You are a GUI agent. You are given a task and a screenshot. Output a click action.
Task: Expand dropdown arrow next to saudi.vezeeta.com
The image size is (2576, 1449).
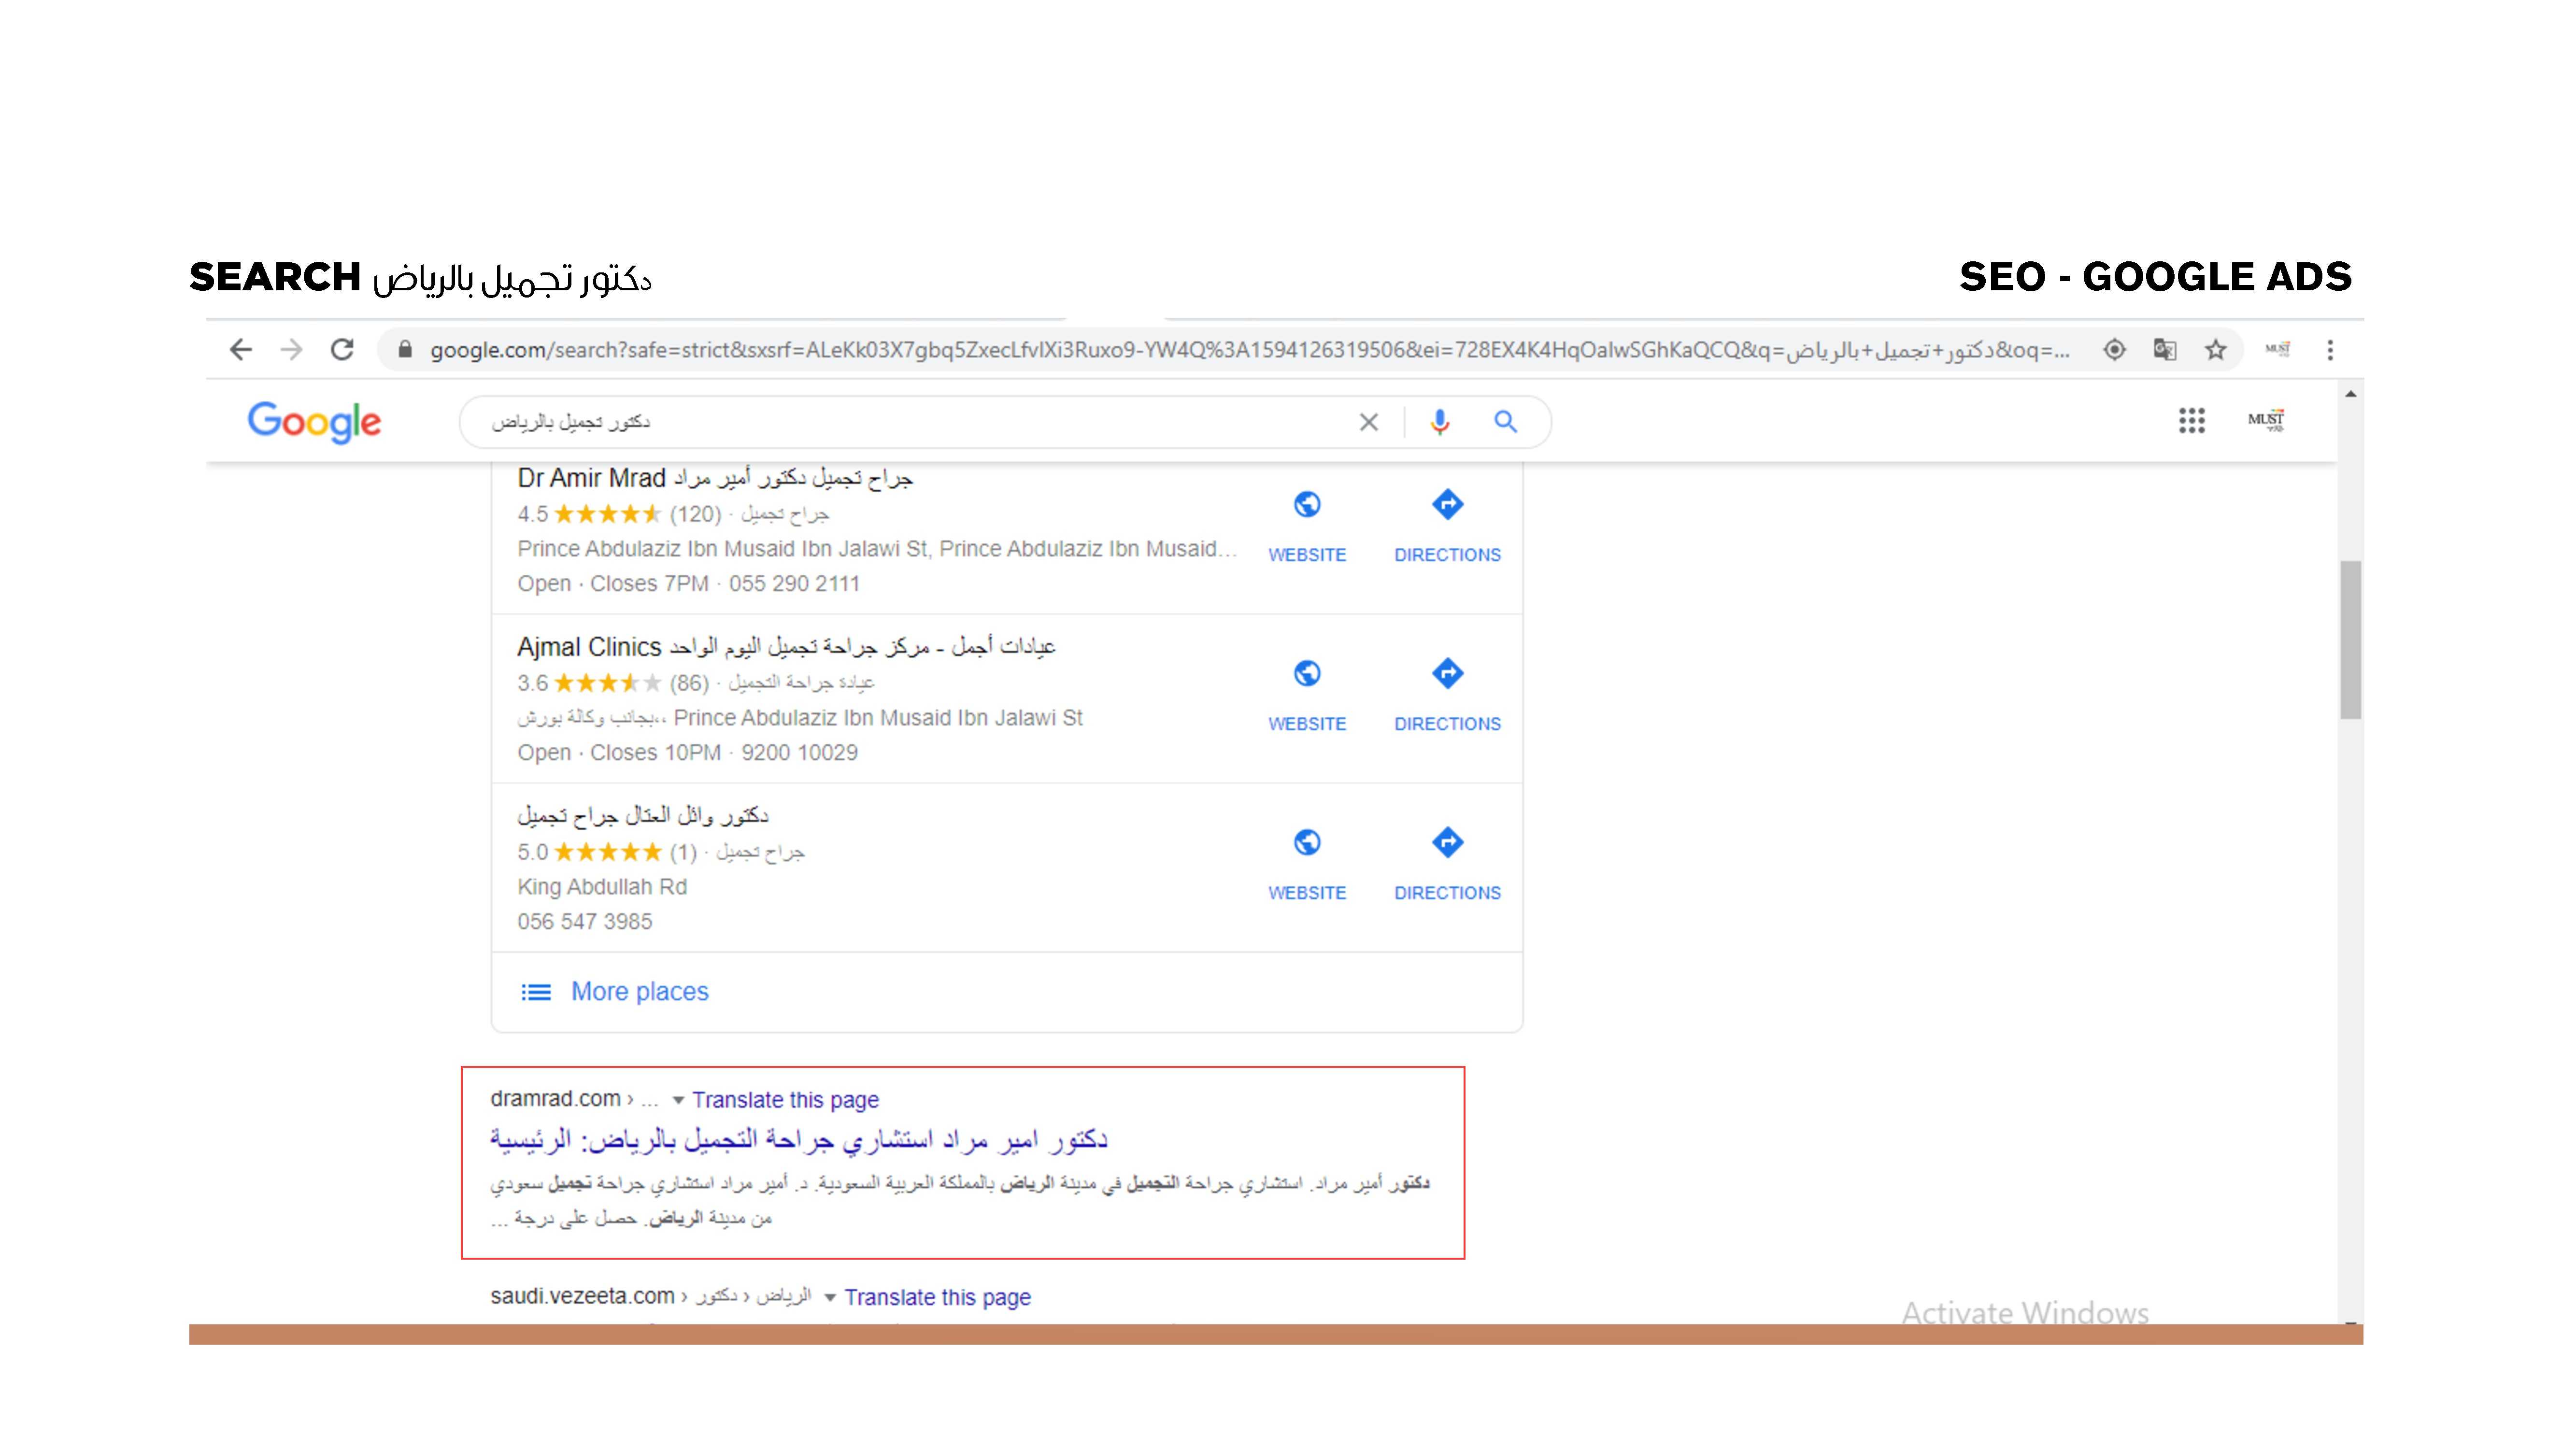pyautogui.click(x=829, y=1298)
